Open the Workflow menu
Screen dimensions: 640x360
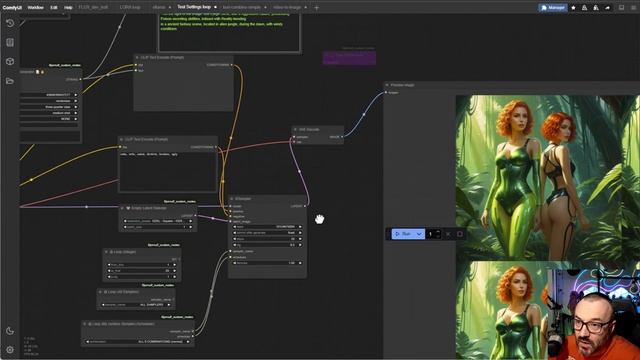pos(36,7)
